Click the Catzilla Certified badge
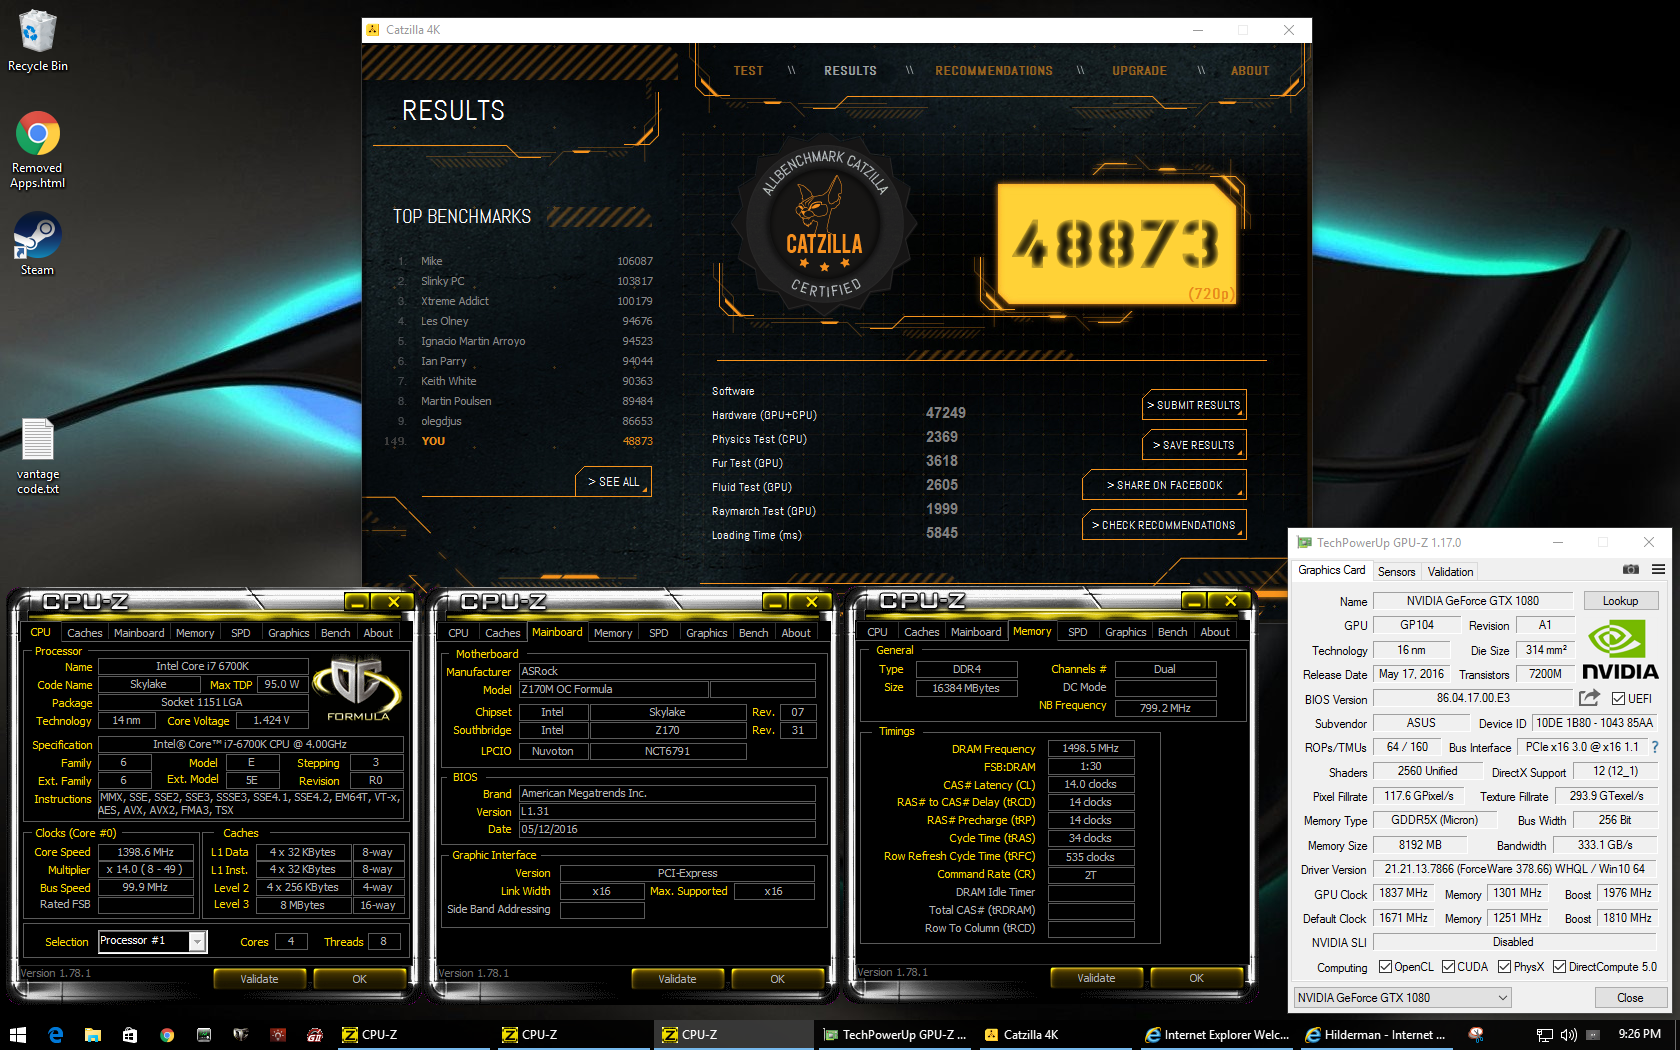Screen dimensions: 1680x1050 click(x=824, y=225)
